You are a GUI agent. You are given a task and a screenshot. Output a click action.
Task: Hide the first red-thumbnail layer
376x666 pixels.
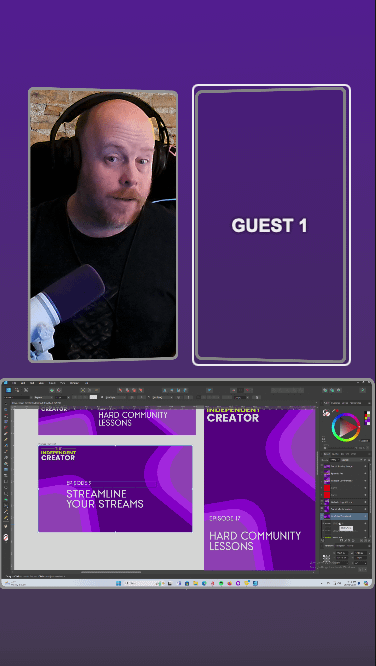(365, 488)
